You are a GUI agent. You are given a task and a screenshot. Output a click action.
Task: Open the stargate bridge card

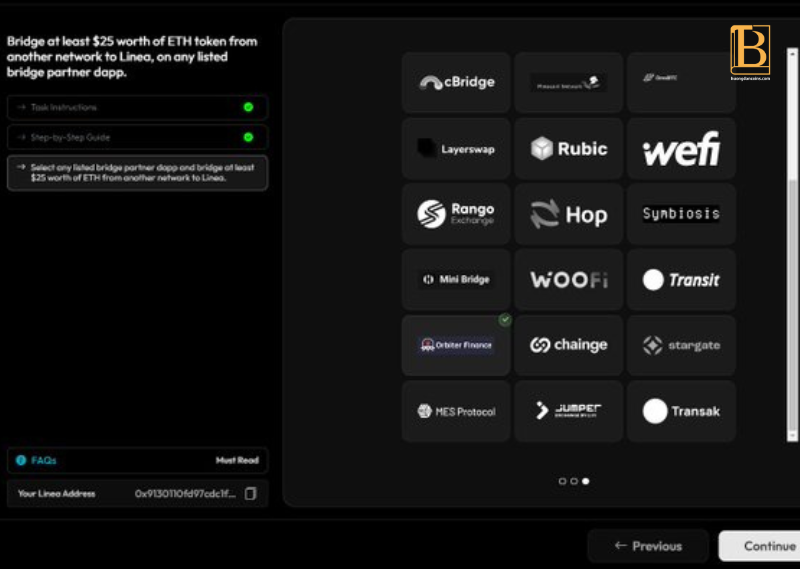pyautogui.click(x=681, y=345)
